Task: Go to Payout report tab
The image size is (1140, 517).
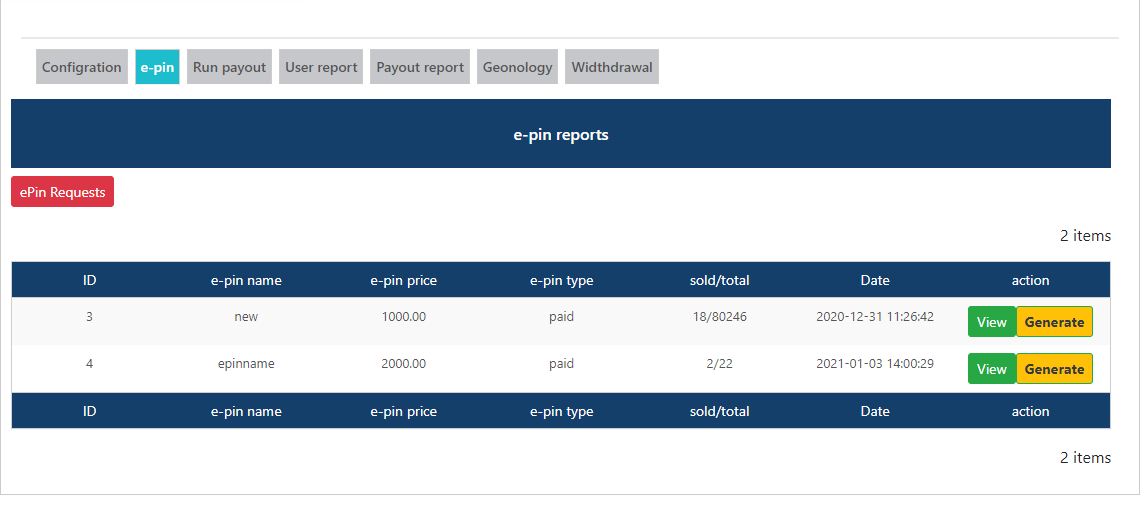Action: [x=420, y=67]
